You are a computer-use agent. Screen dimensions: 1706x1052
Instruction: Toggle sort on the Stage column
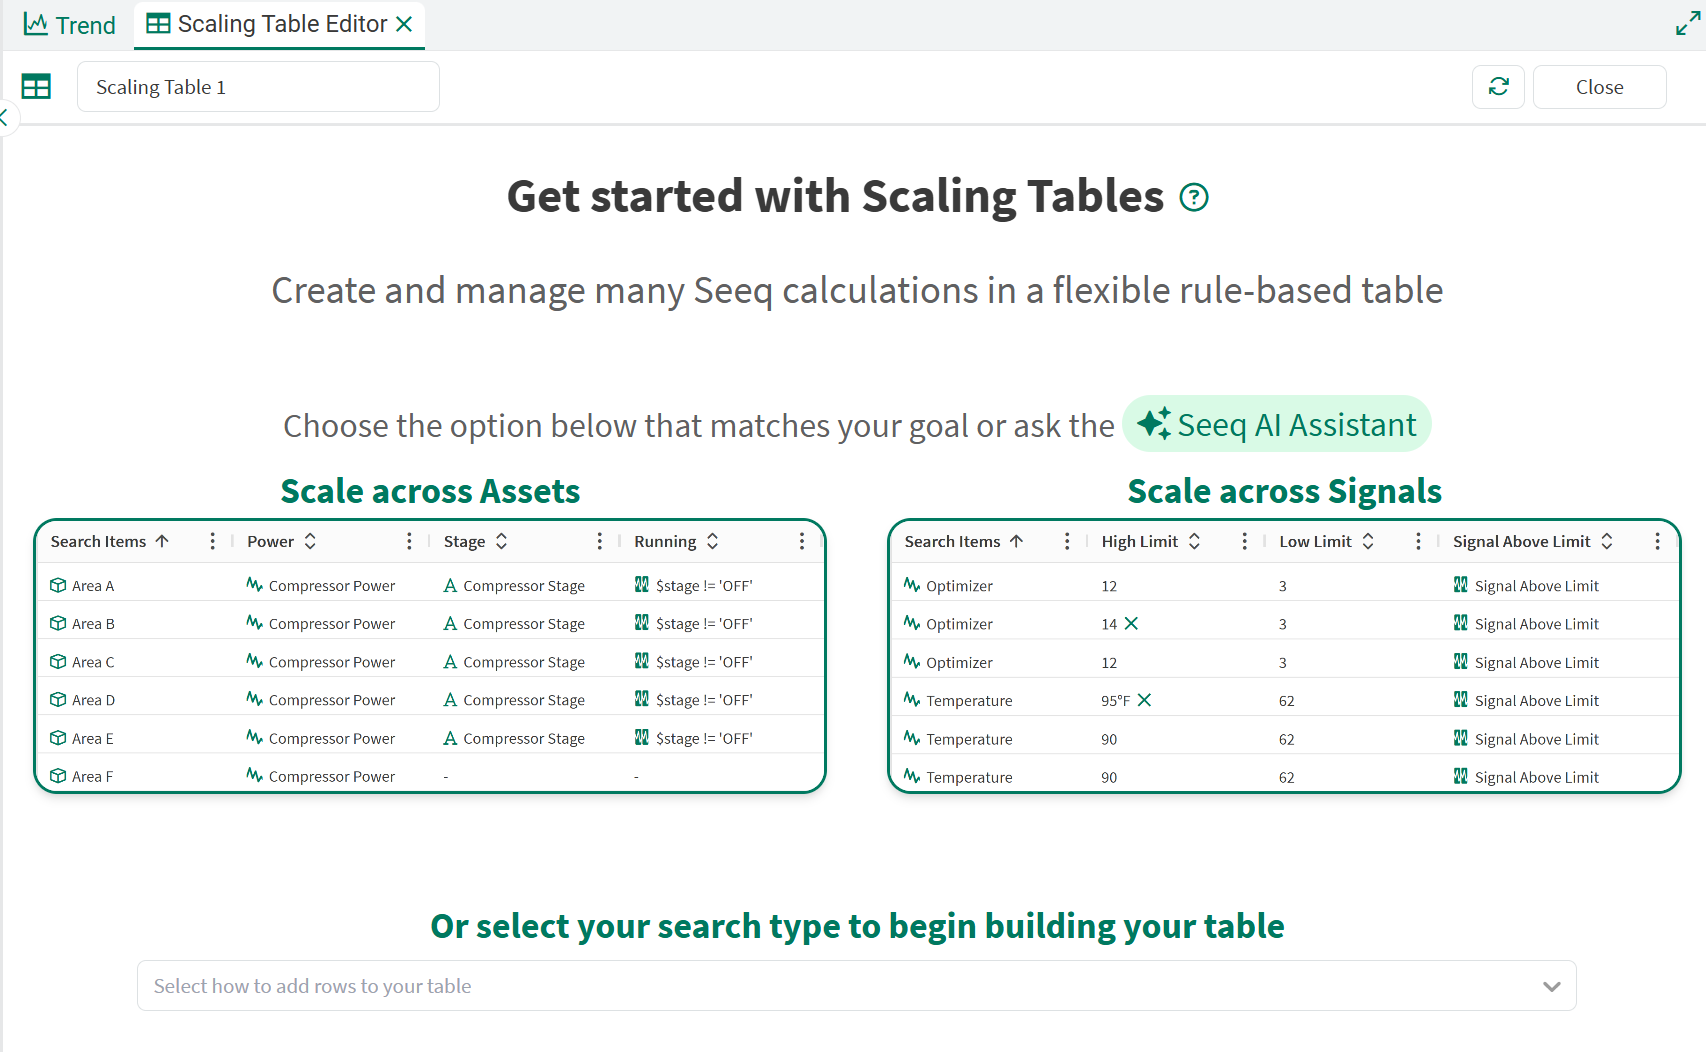coord(502,541)
